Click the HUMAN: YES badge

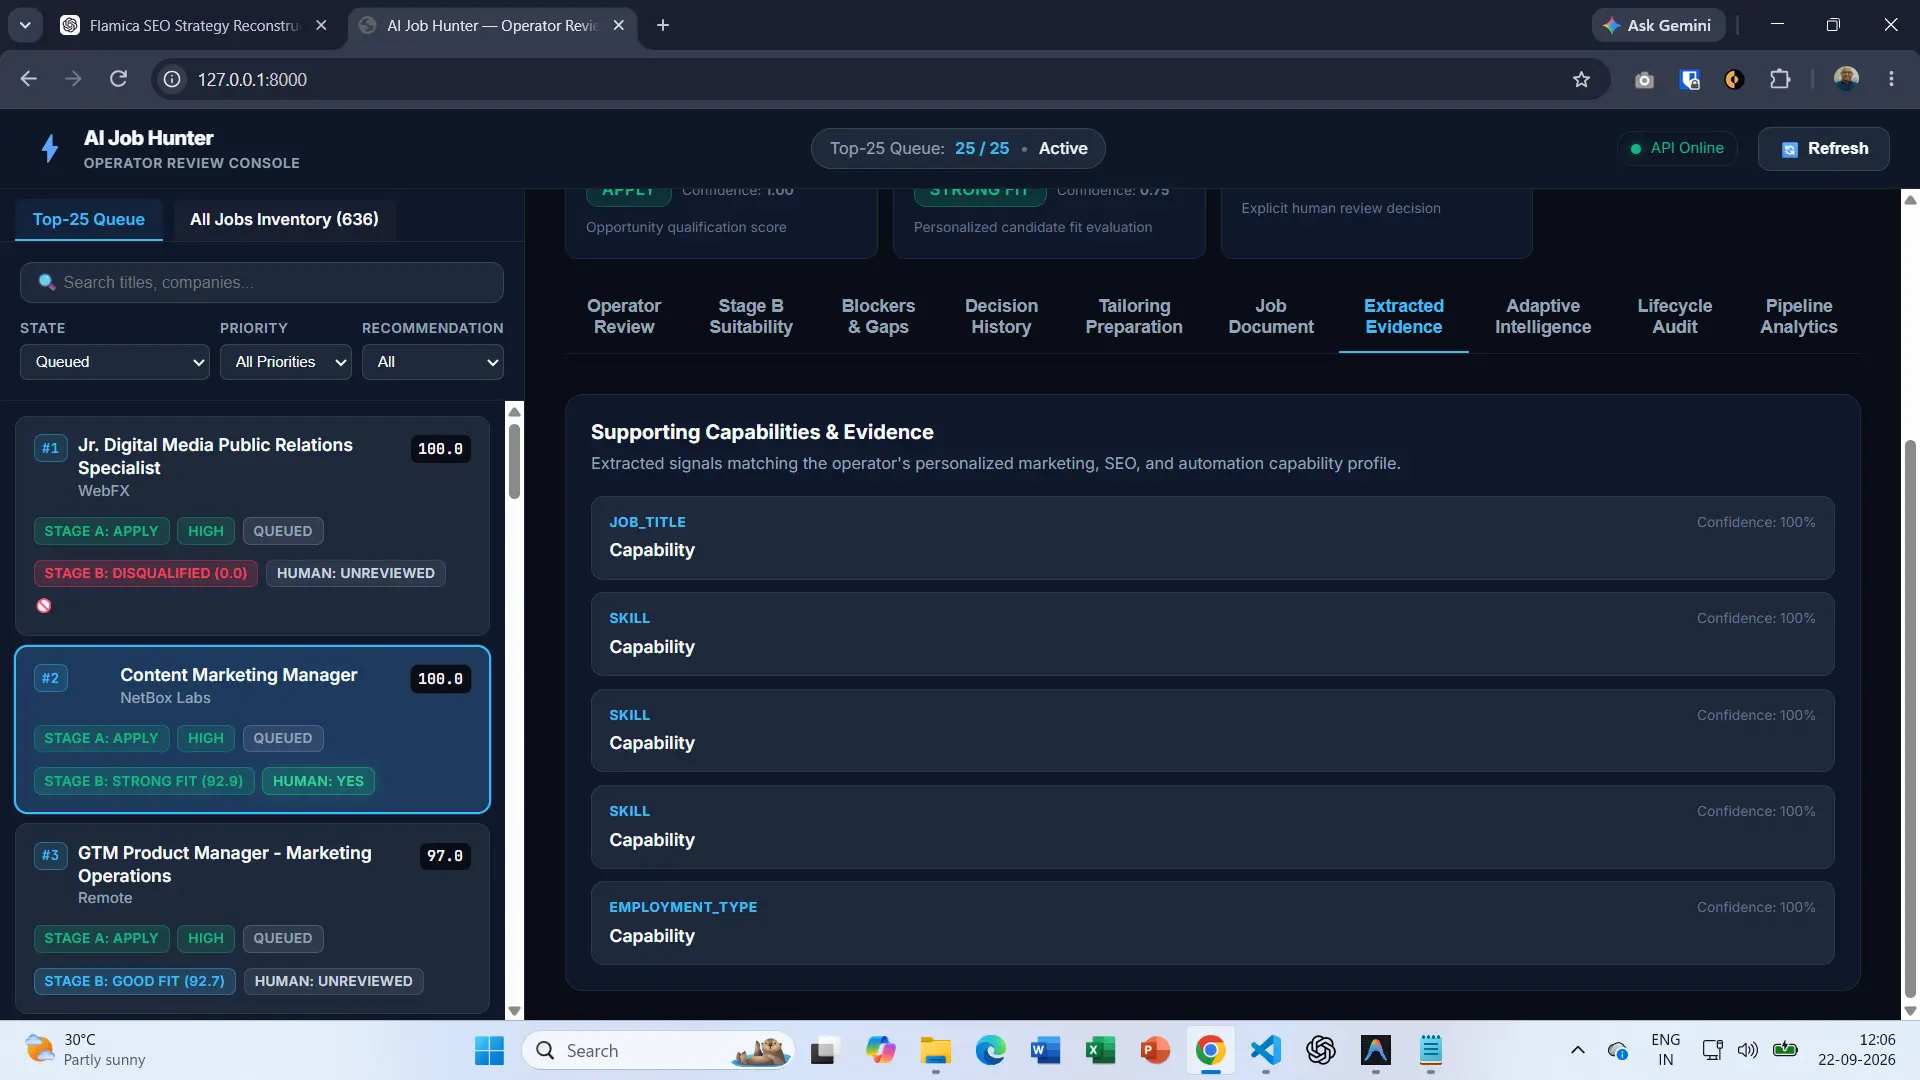coord(318,781)
